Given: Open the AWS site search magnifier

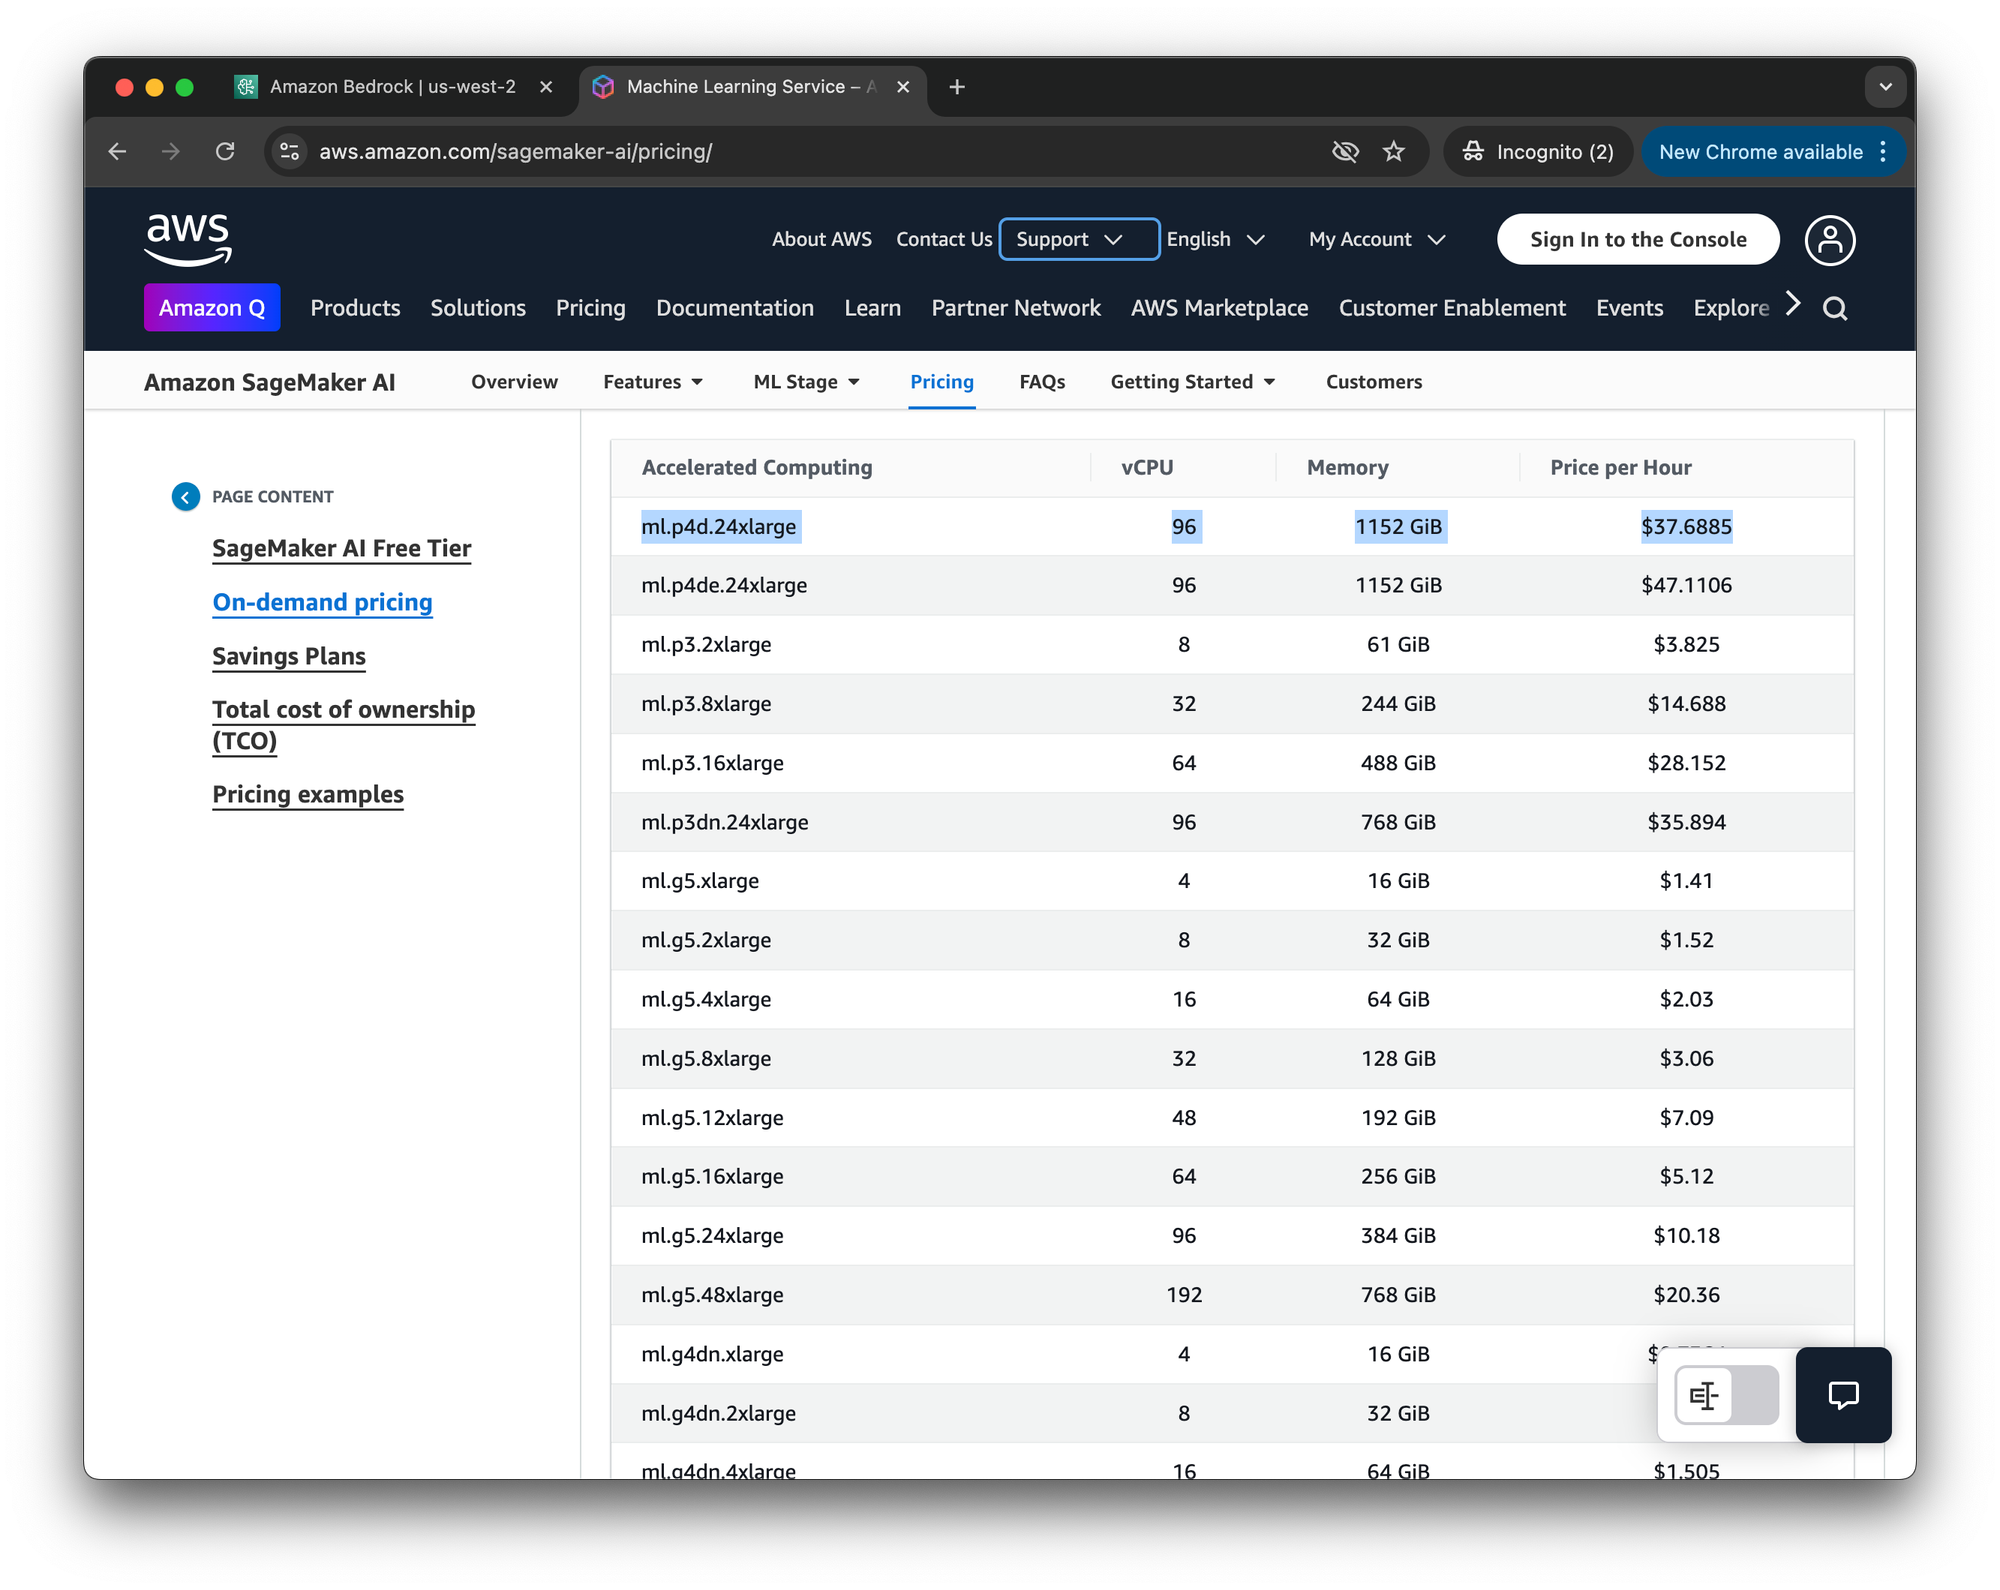Looking at the screenshot, I should point(1835,308).
